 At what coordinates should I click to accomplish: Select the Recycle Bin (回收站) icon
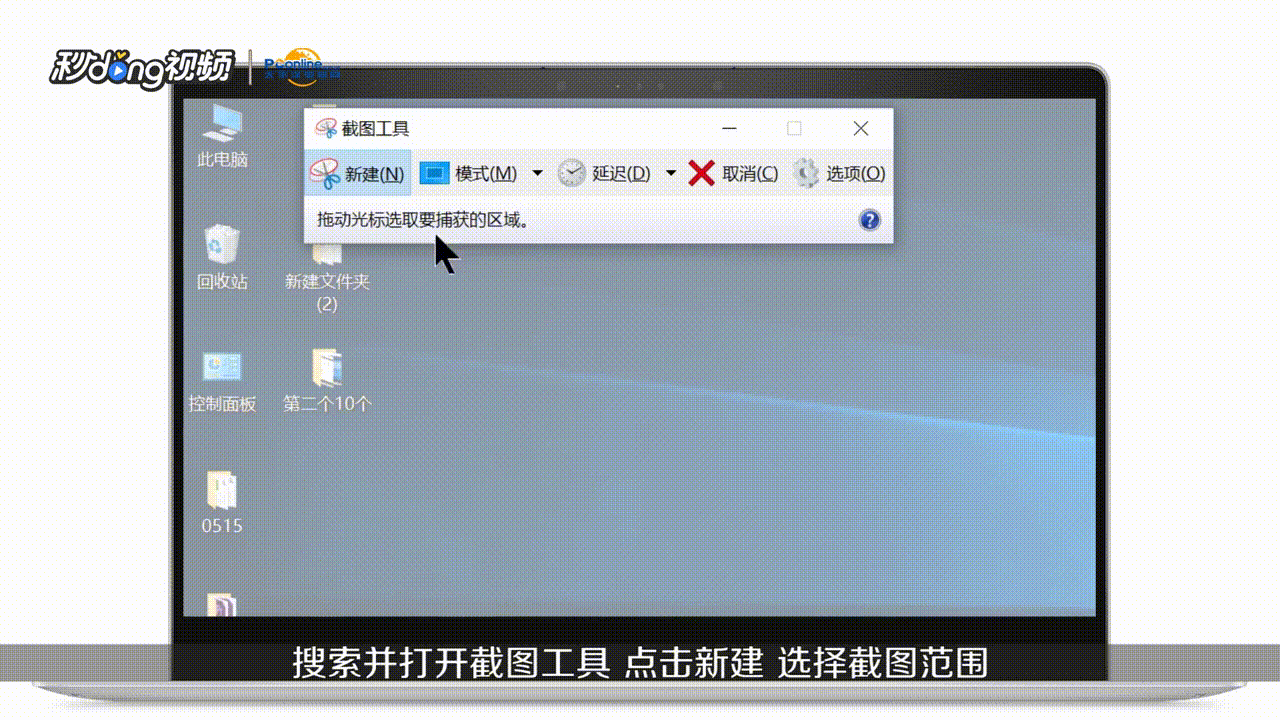[x=222, y=257]
